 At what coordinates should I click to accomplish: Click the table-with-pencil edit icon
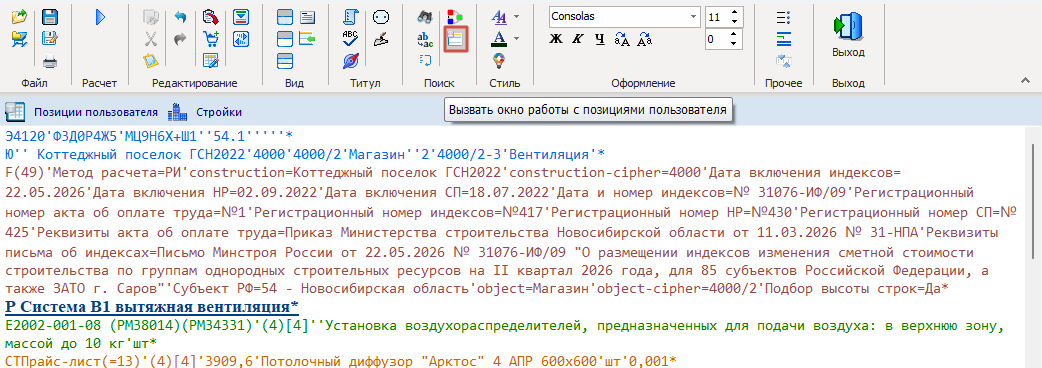[x=211, y=61]
